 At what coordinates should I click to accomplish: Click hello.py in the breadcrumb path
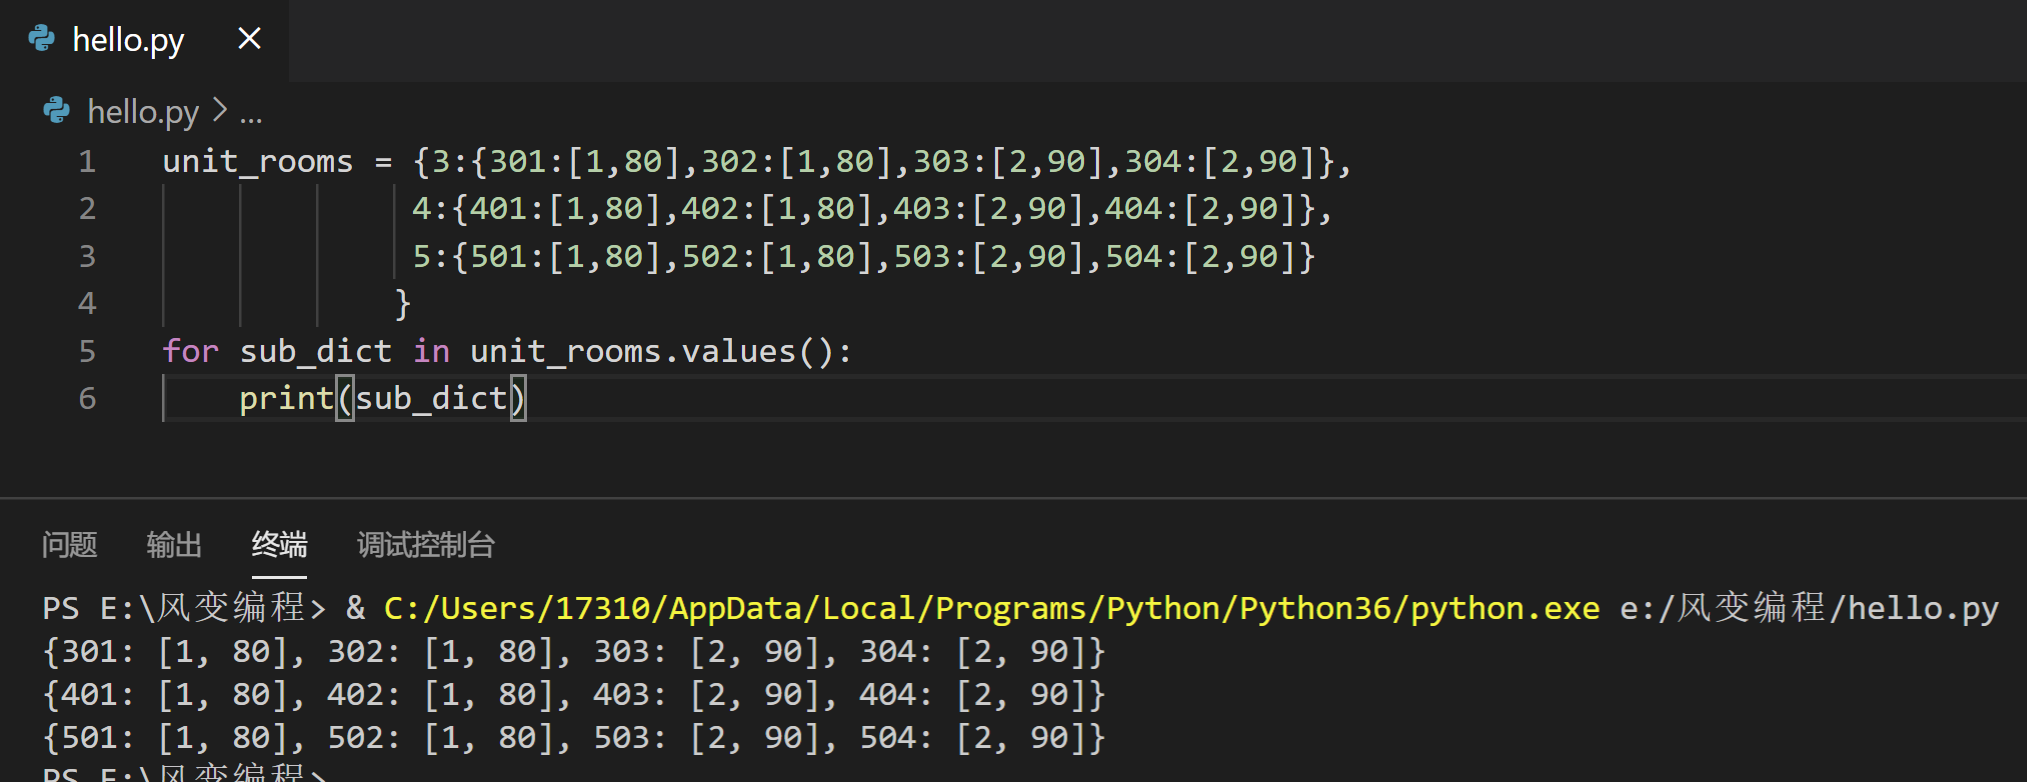point(143,111)
